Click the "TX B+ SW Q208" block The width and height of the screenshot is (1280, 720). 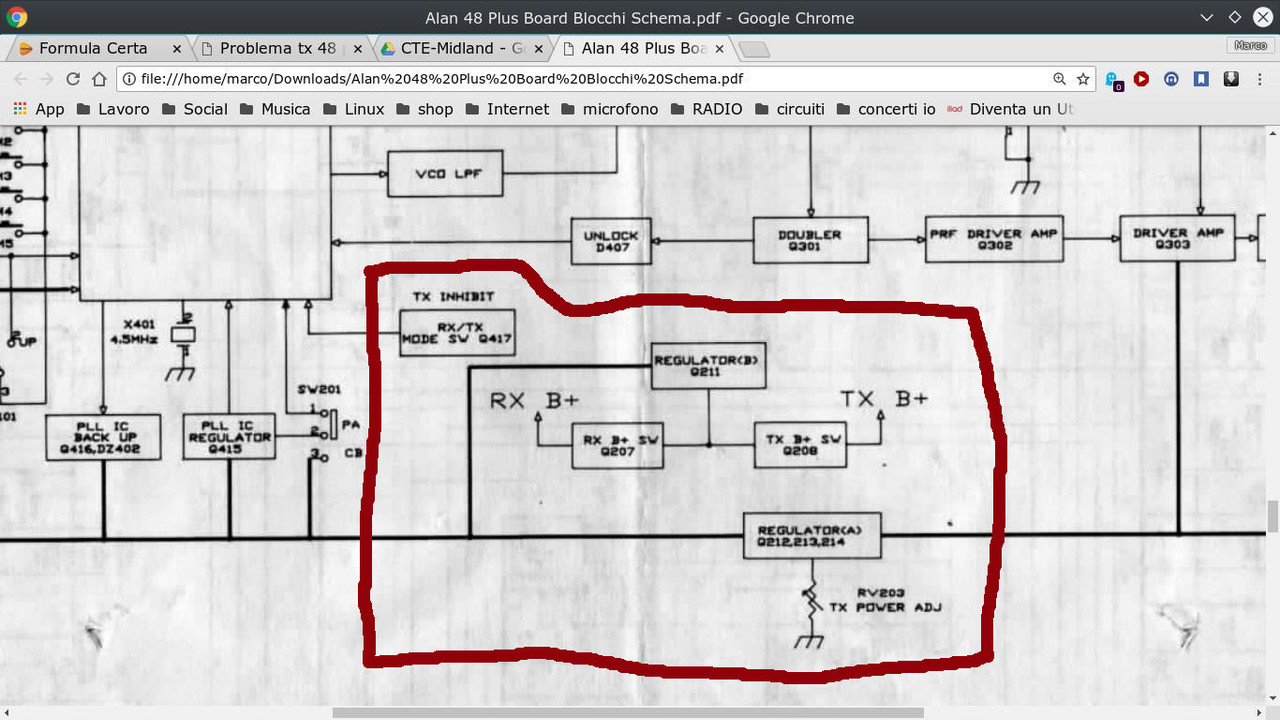tap(800, 444)
